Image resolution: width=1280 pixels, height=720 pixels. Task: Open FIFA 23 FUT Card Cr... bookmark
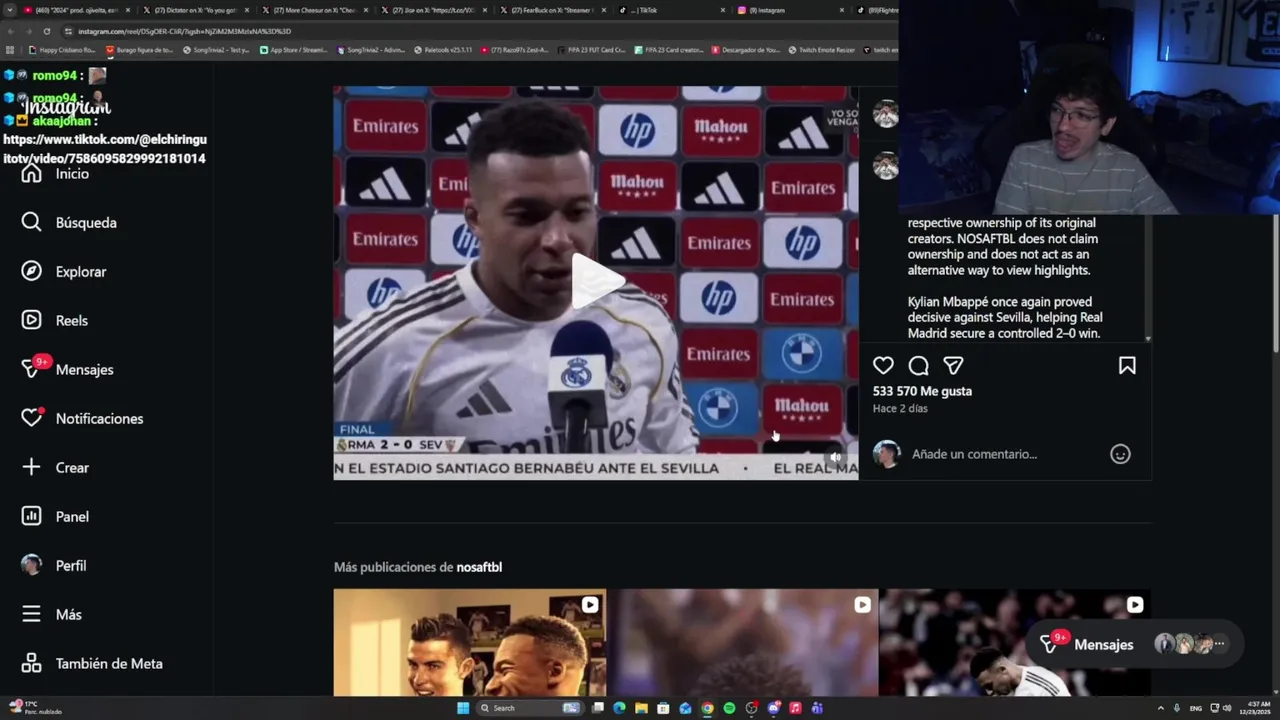[x=592, y=50]
